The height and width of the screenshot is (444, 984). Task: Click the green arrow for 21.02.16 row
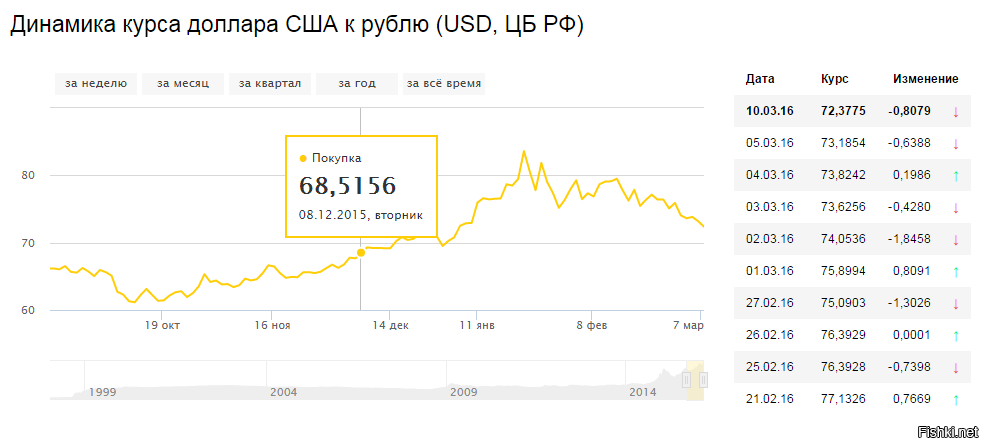(956, 399)
